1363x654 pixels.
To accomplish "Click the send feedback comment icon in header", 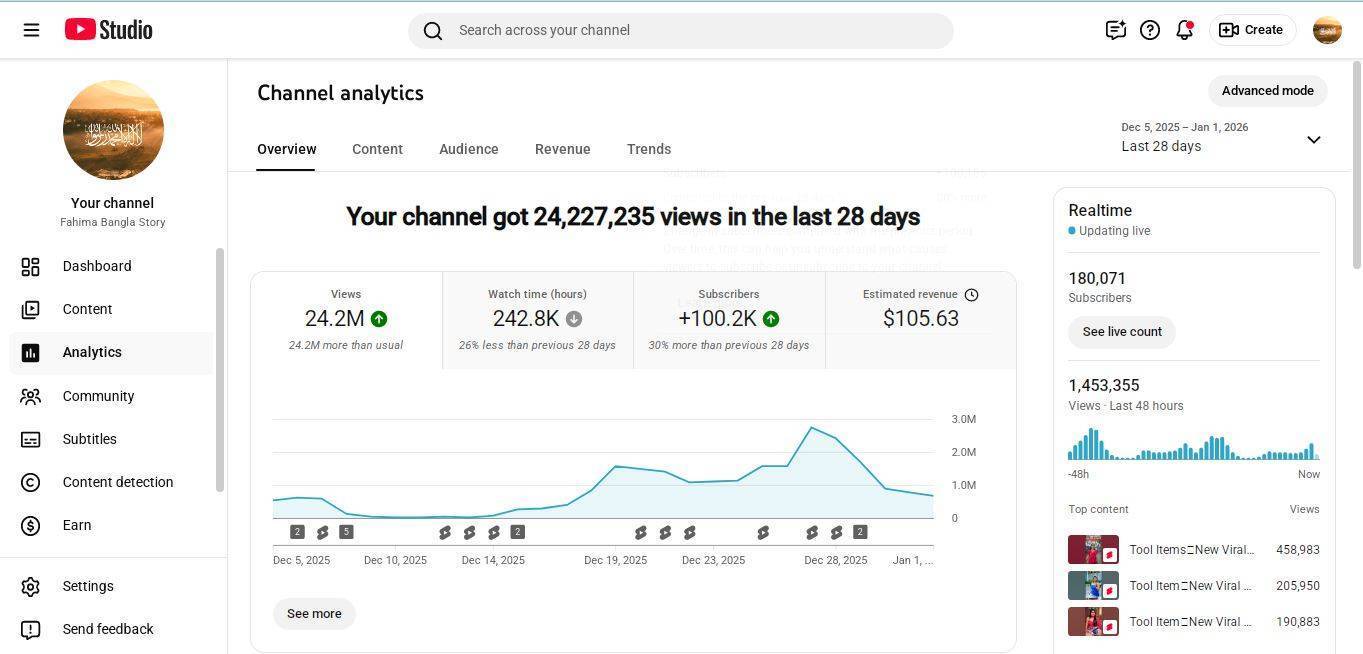I will 1115,30.
